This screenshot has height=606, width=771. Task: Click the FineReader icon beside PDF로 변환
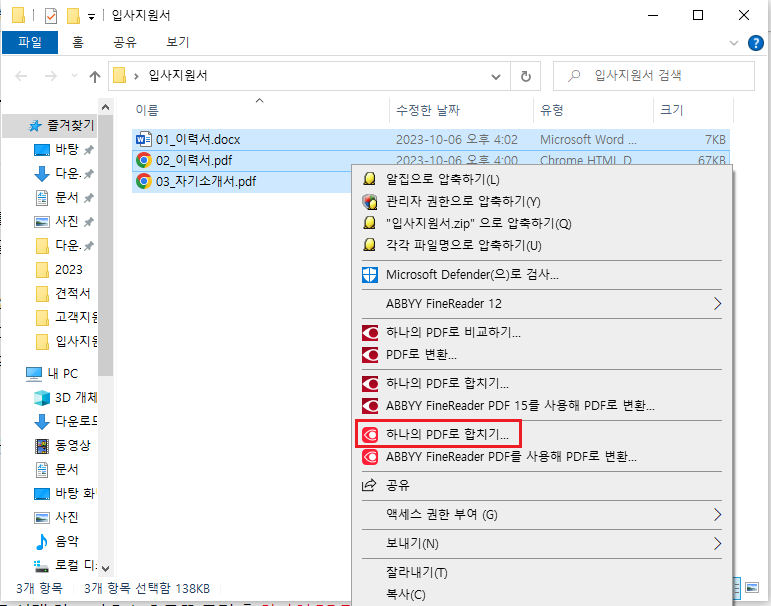coord(370,355)
